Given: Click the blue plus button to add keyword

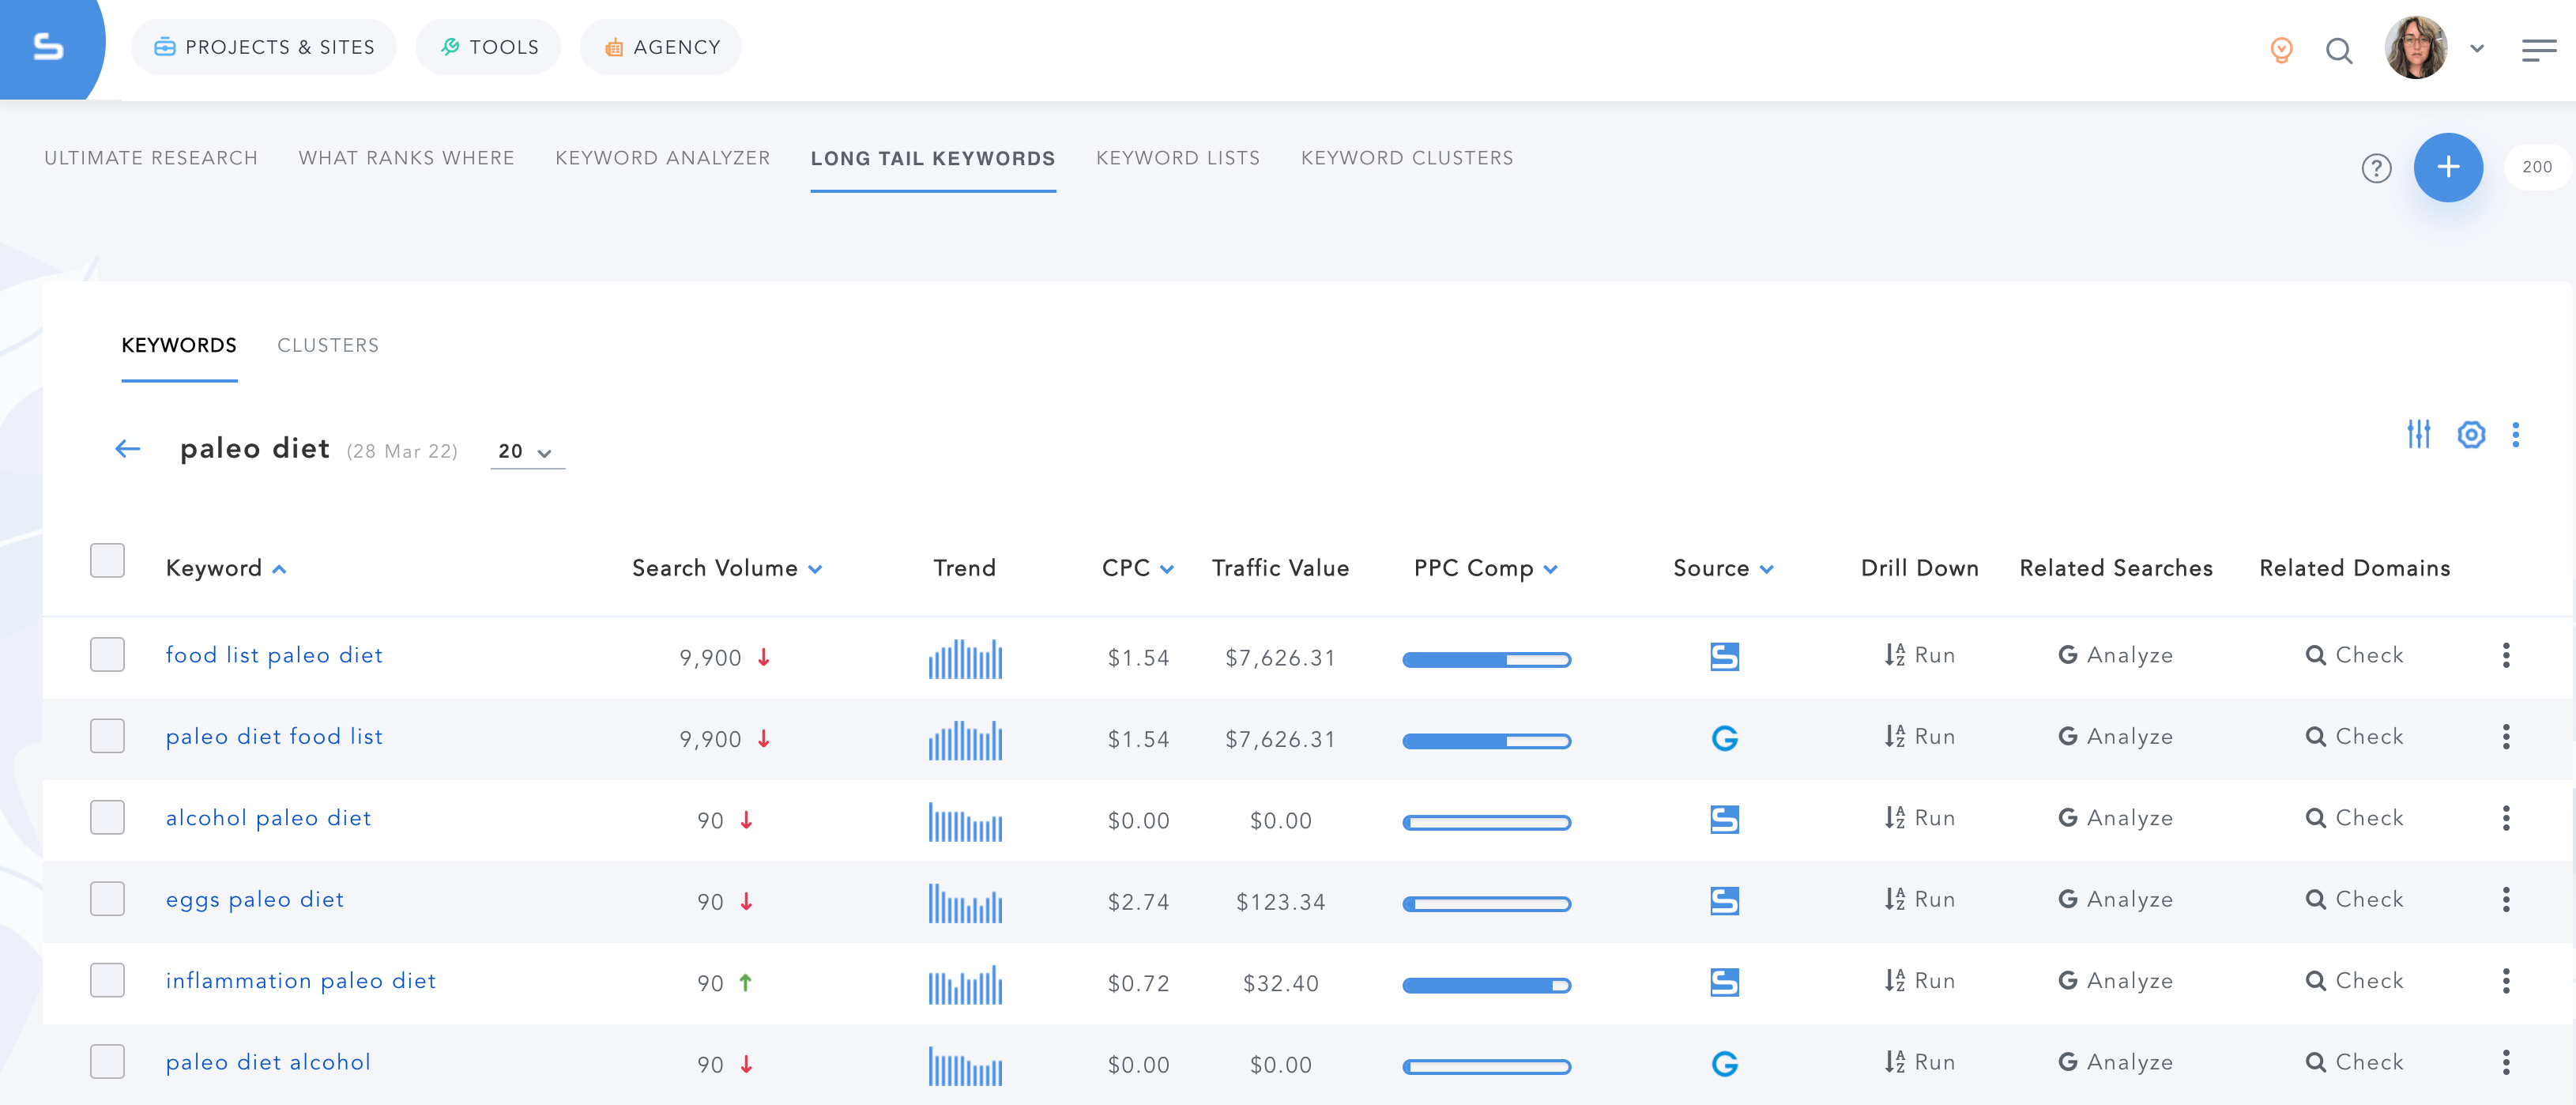Looking at the screenshot, I should (x=2446, y=166).
